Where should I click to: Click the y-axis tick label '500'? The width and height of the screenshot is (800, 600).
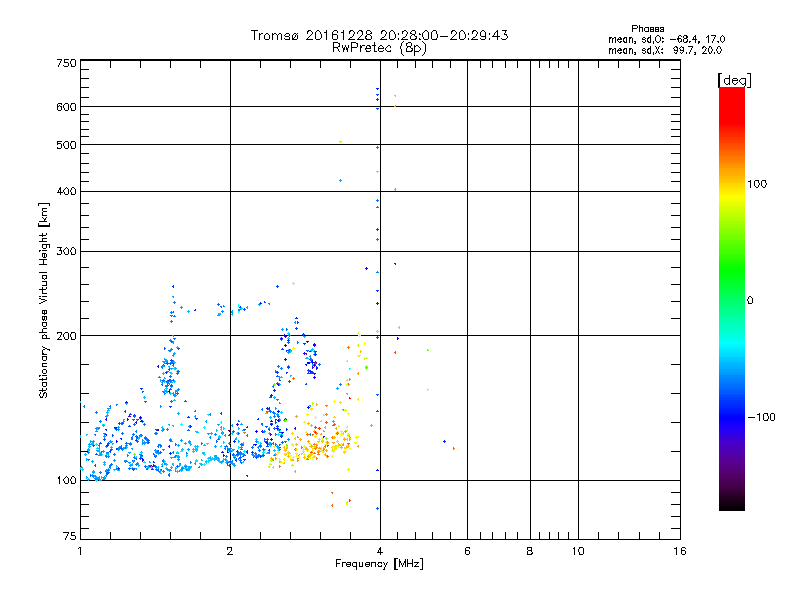(66, 145)
